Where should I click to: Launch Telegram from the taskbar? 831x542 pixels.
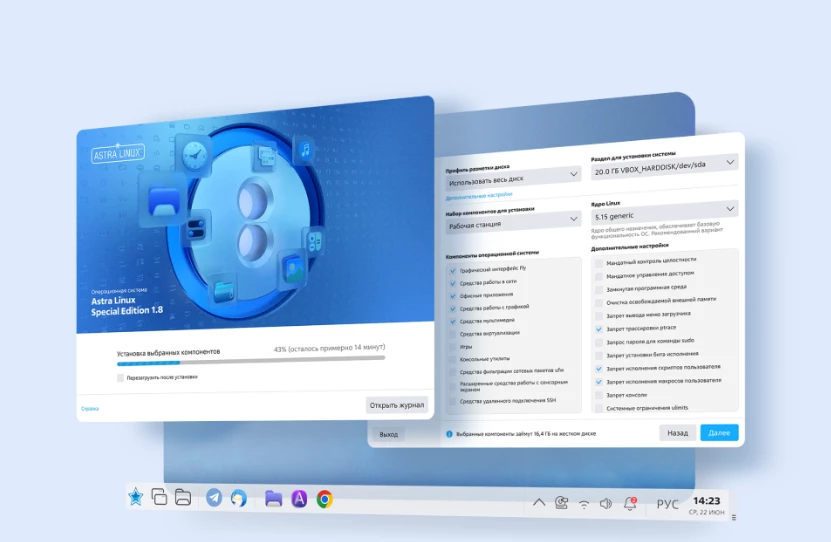[214, 497]
